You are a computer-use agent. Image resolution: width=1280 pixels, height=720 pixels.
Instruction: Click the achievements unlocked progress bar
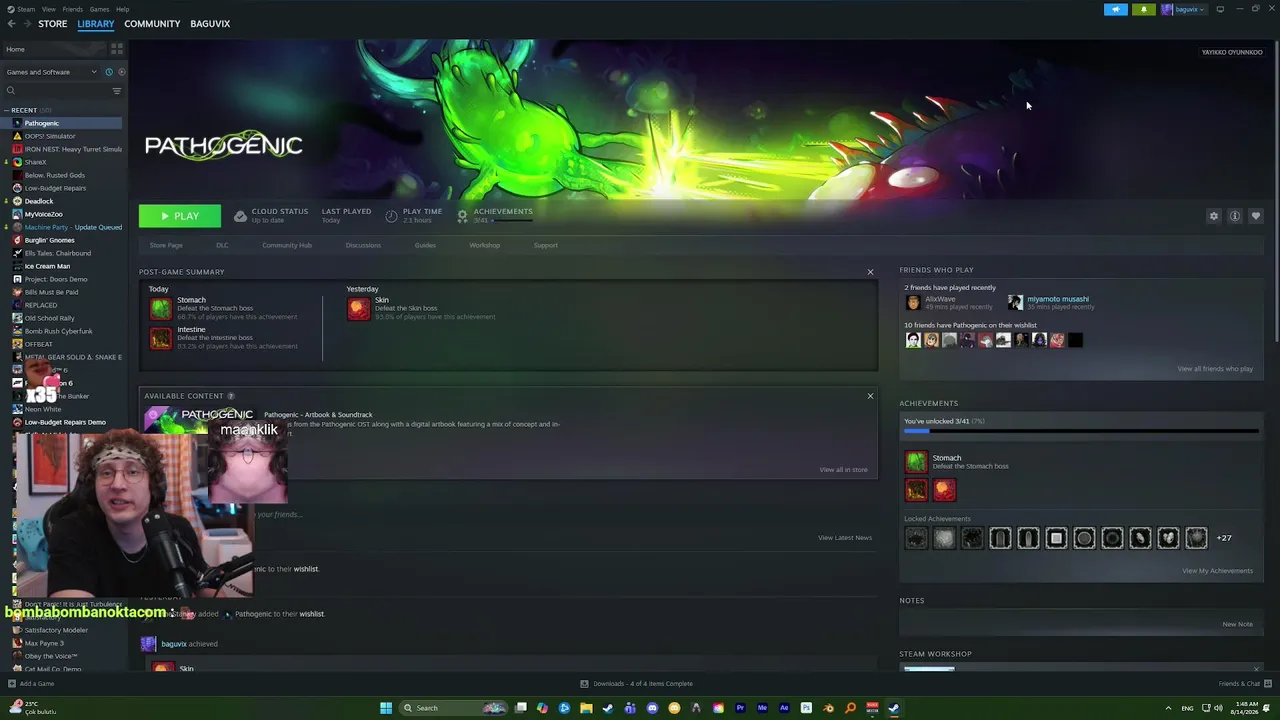pos(1080,432)
